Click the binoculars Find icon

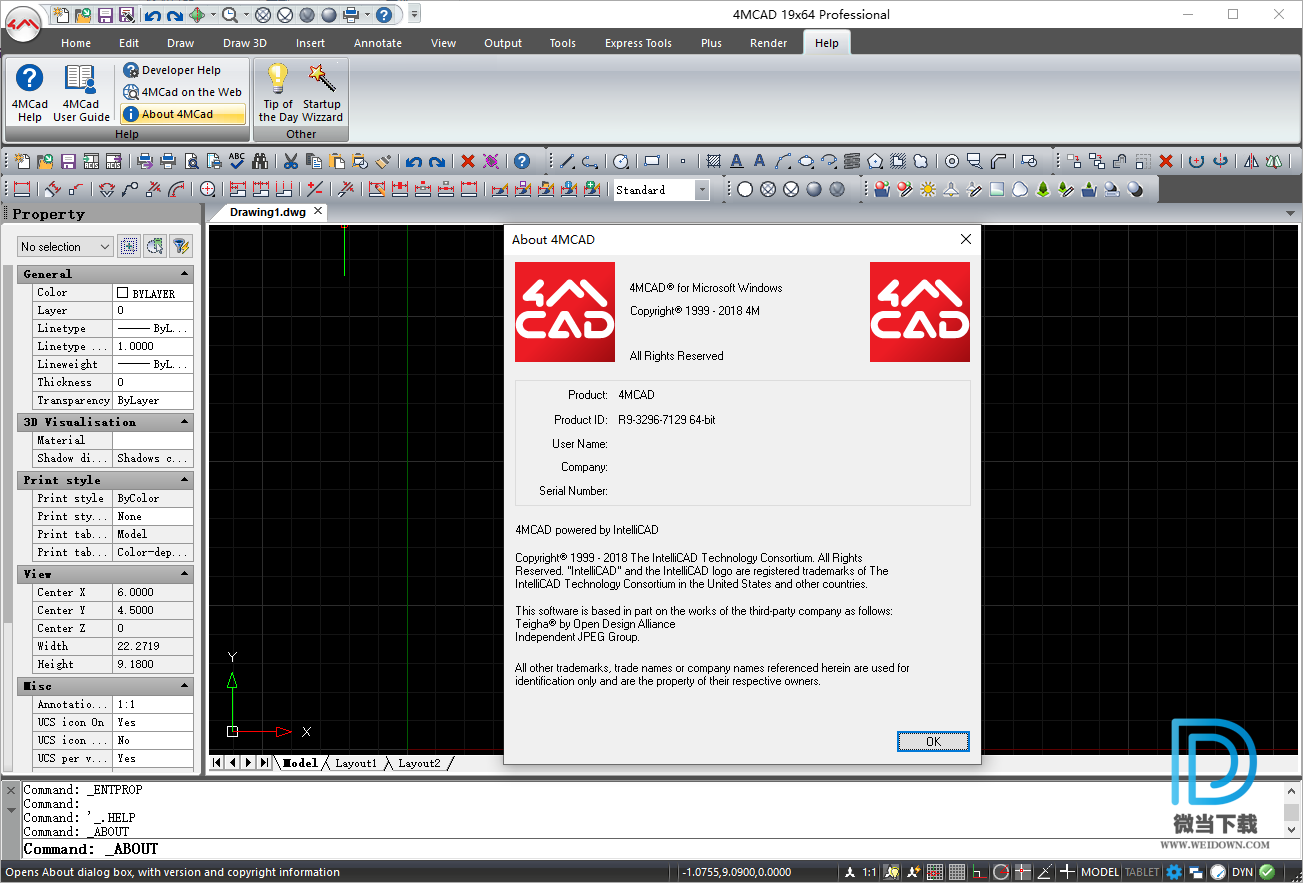point(260,161)
